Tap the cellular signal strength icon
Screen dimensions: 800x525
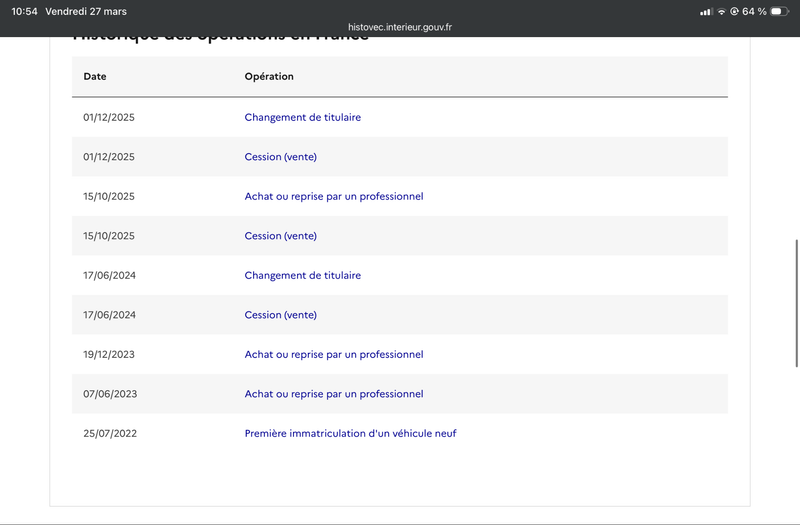point(706,11)
